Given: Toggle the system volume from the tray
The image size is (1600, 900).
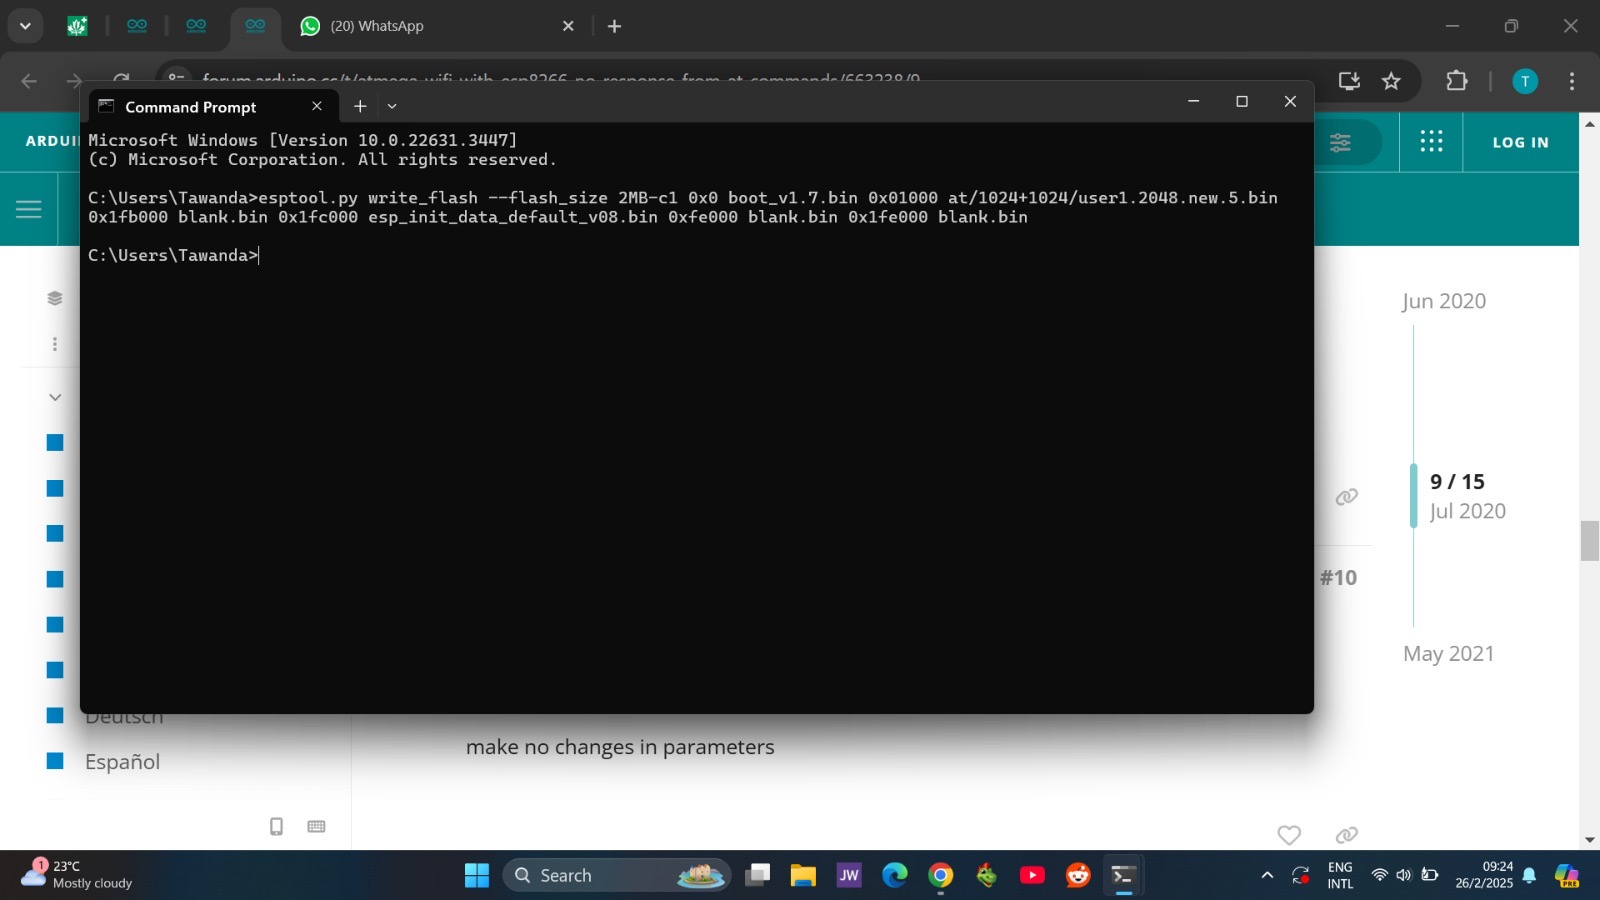Looking at the screenshot, I should point(1405,874).
